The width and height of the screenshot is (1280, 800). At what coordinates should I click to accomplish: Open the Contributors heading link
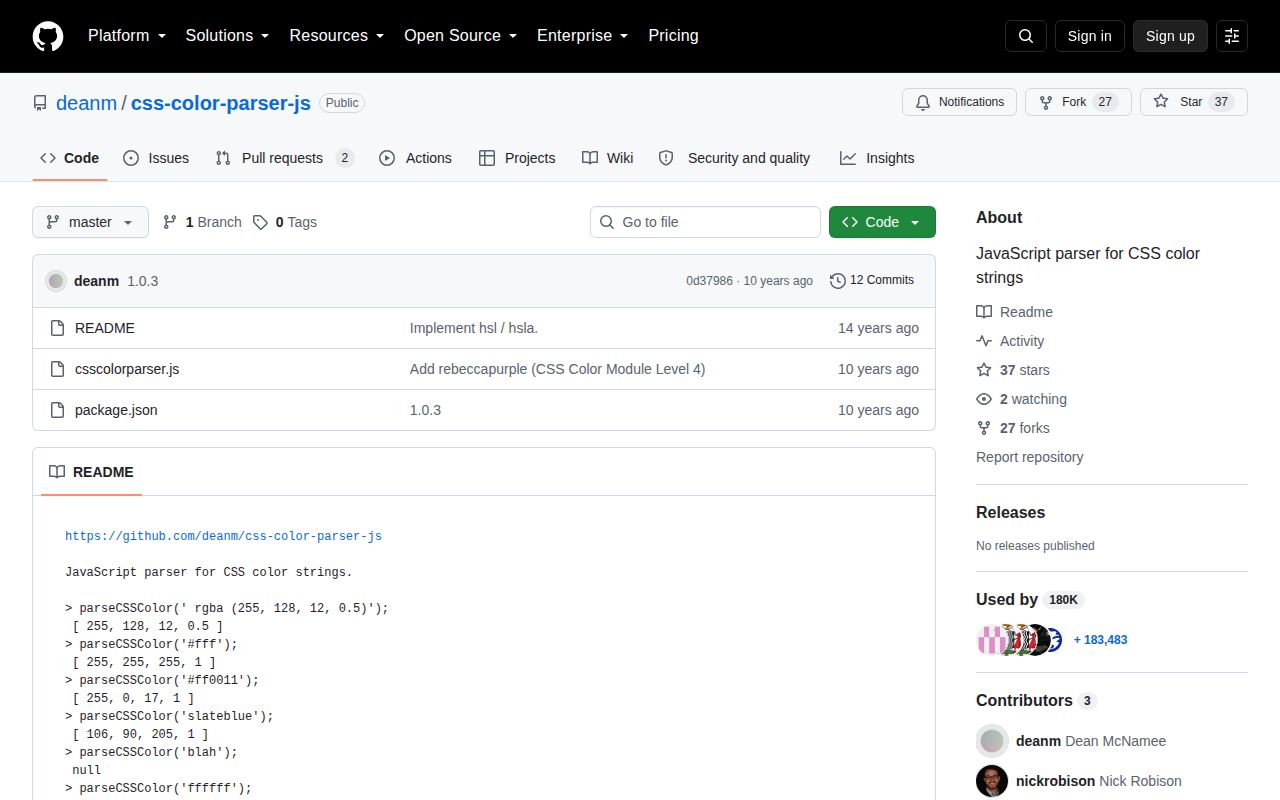tap(1036, 701)
